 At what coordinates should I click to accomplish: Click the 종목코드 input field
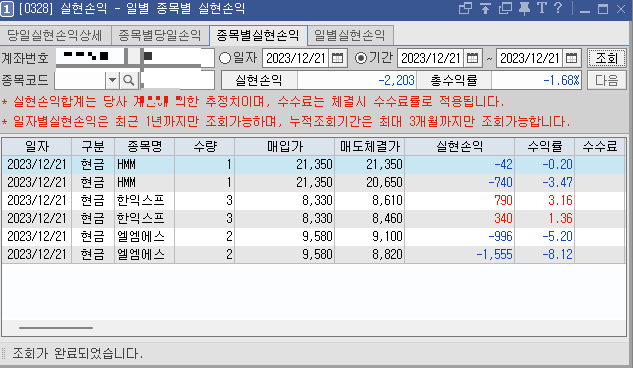click(x=80, y=80)
